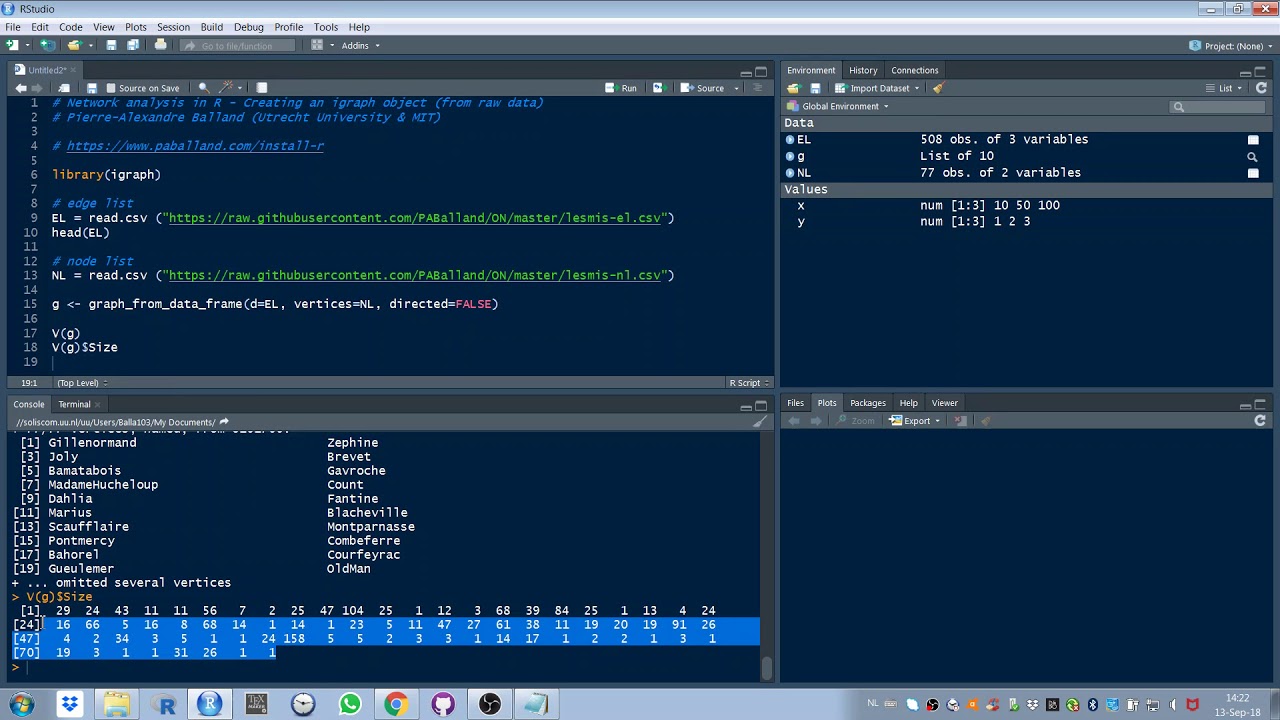Open the lesmis-nl.csv URL in line 12

click(x=414, y=276)
